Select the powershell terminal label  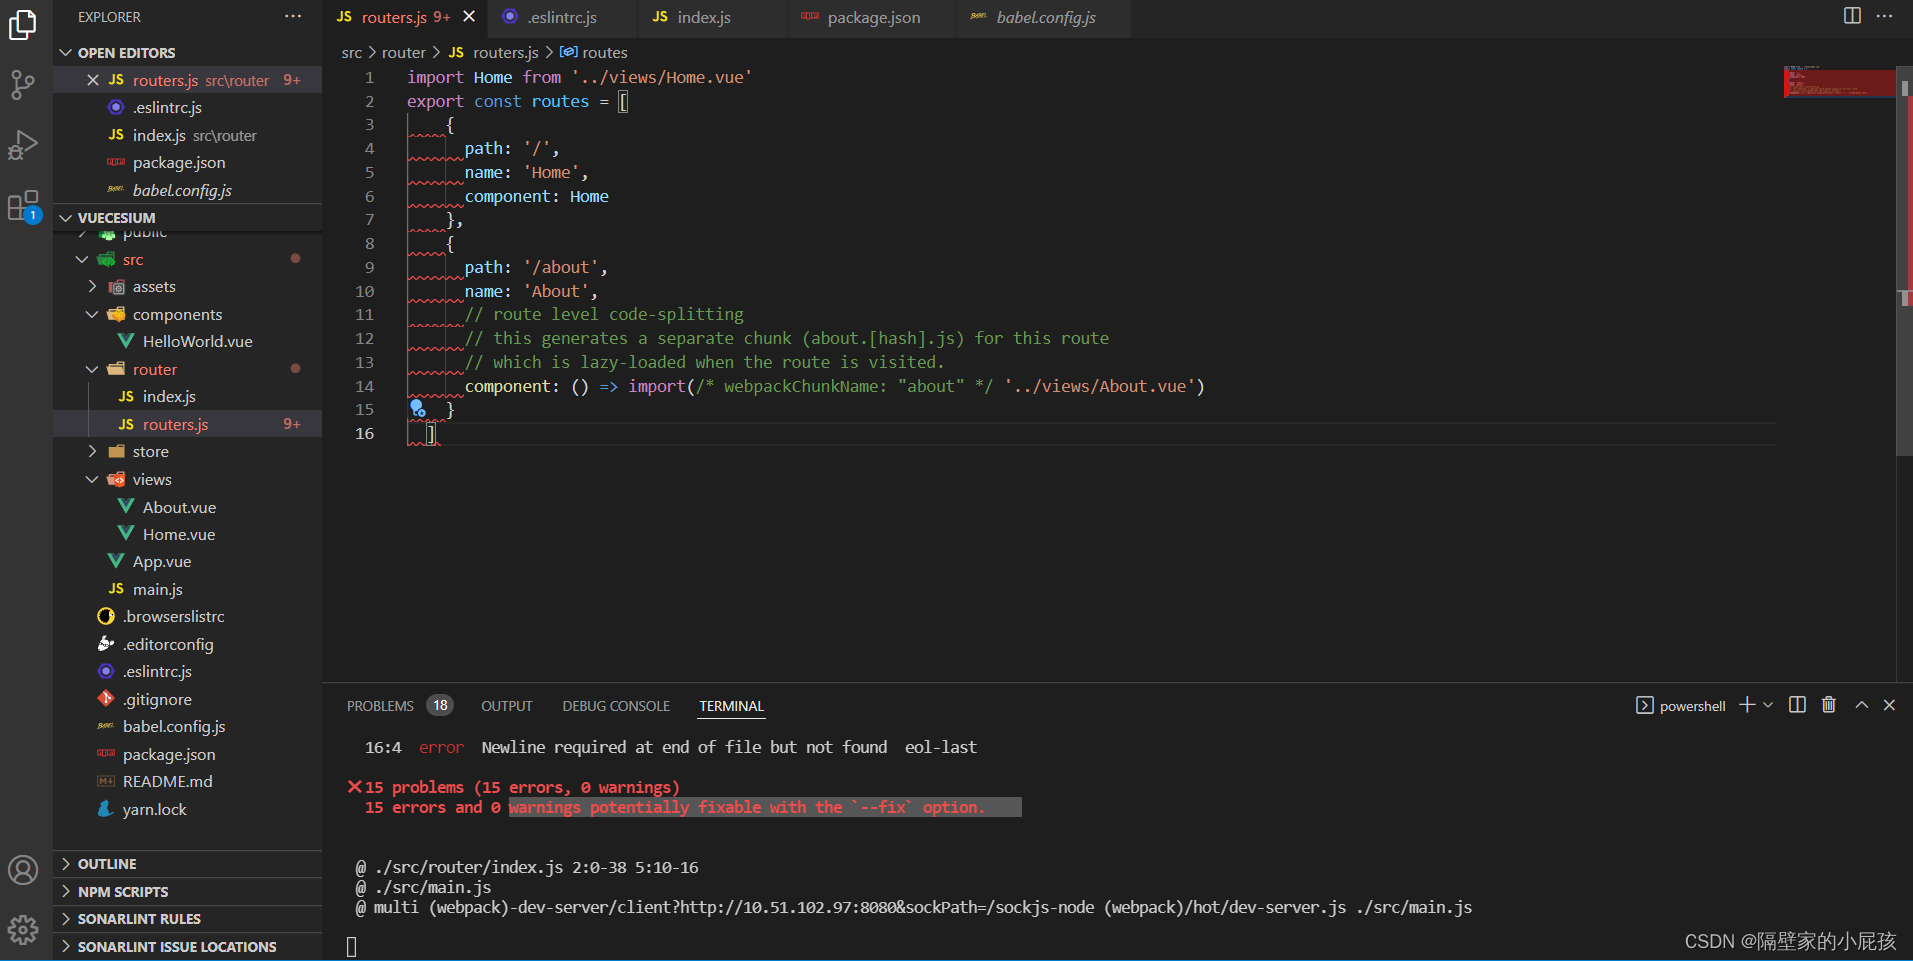tap(1681, 706)
